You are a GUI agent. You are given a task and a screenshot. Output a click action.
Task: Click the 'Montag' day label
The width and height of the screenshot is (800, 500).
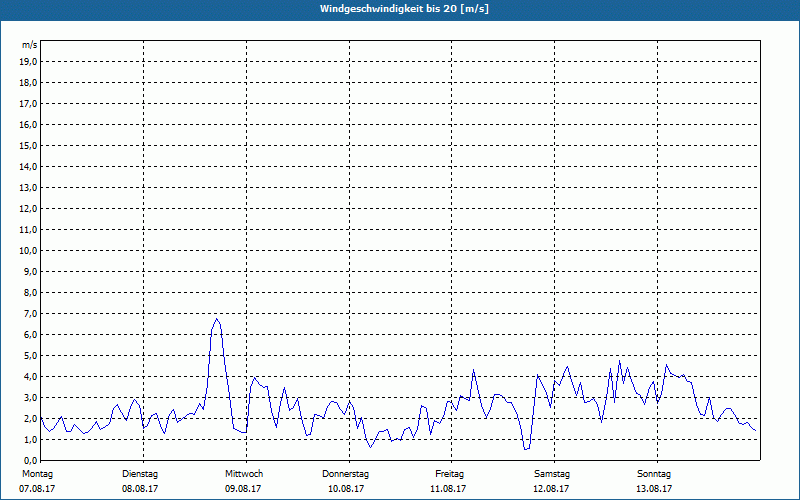(37, 474)
